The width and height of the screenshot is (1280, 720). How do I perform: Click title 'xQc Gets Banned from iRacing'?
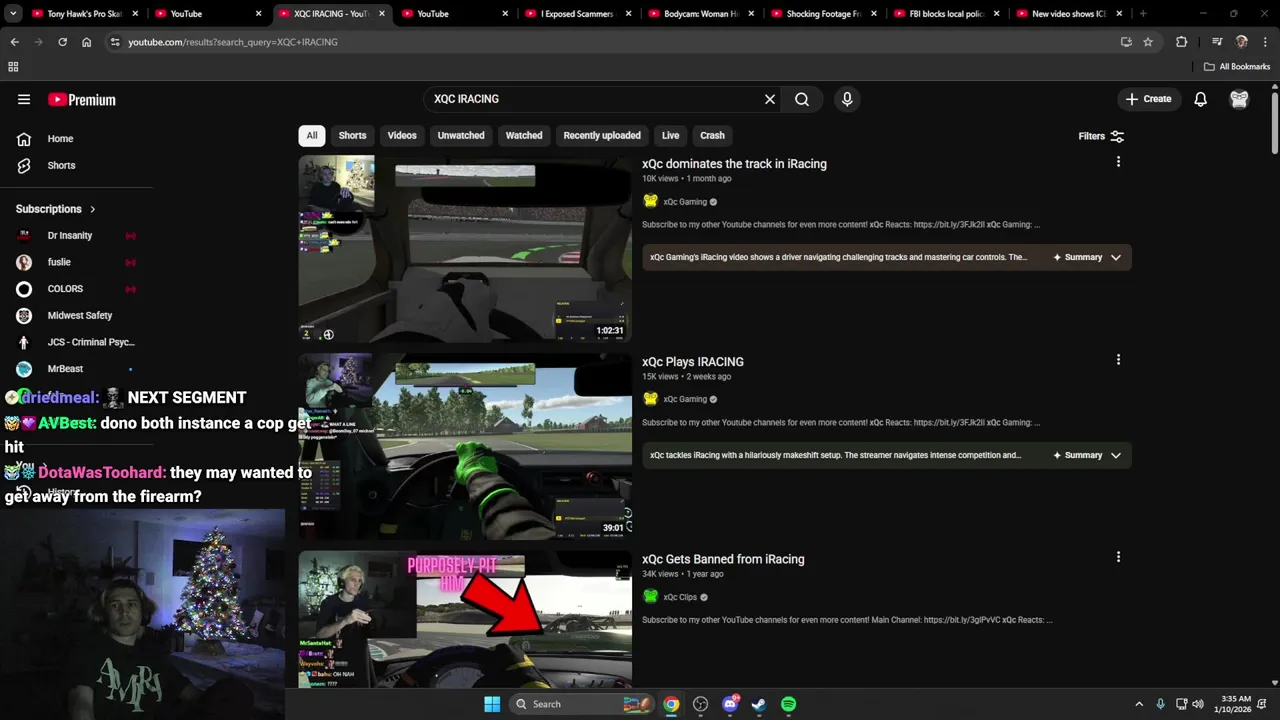[723, 559]
